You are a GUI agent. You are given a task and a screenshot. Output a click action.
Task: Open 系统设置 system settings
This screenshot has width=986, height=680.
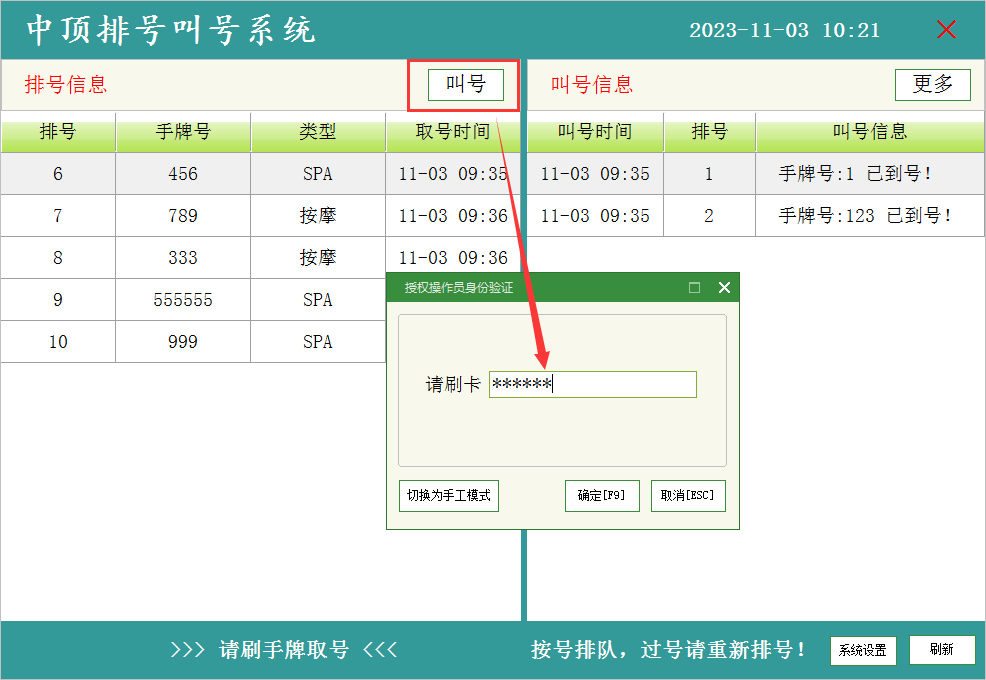point(862,650)
